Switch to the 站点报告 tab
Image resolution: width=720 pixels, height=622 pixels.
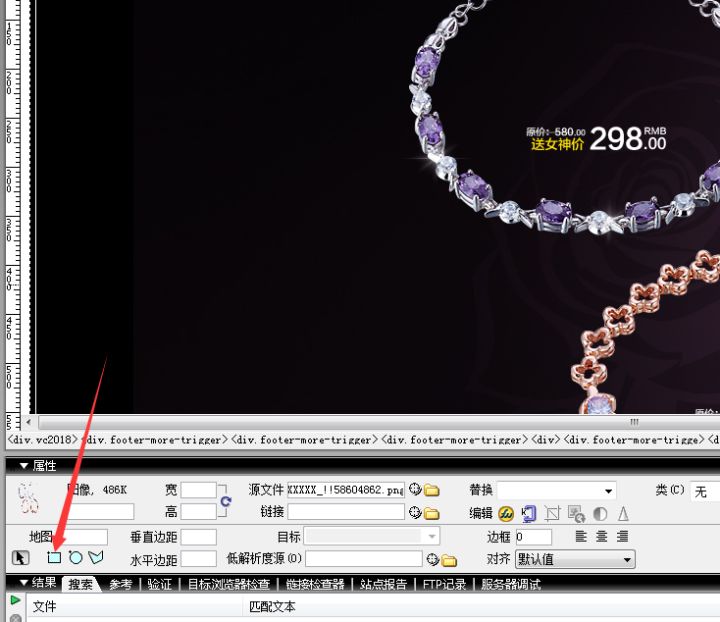pos(383,584)
